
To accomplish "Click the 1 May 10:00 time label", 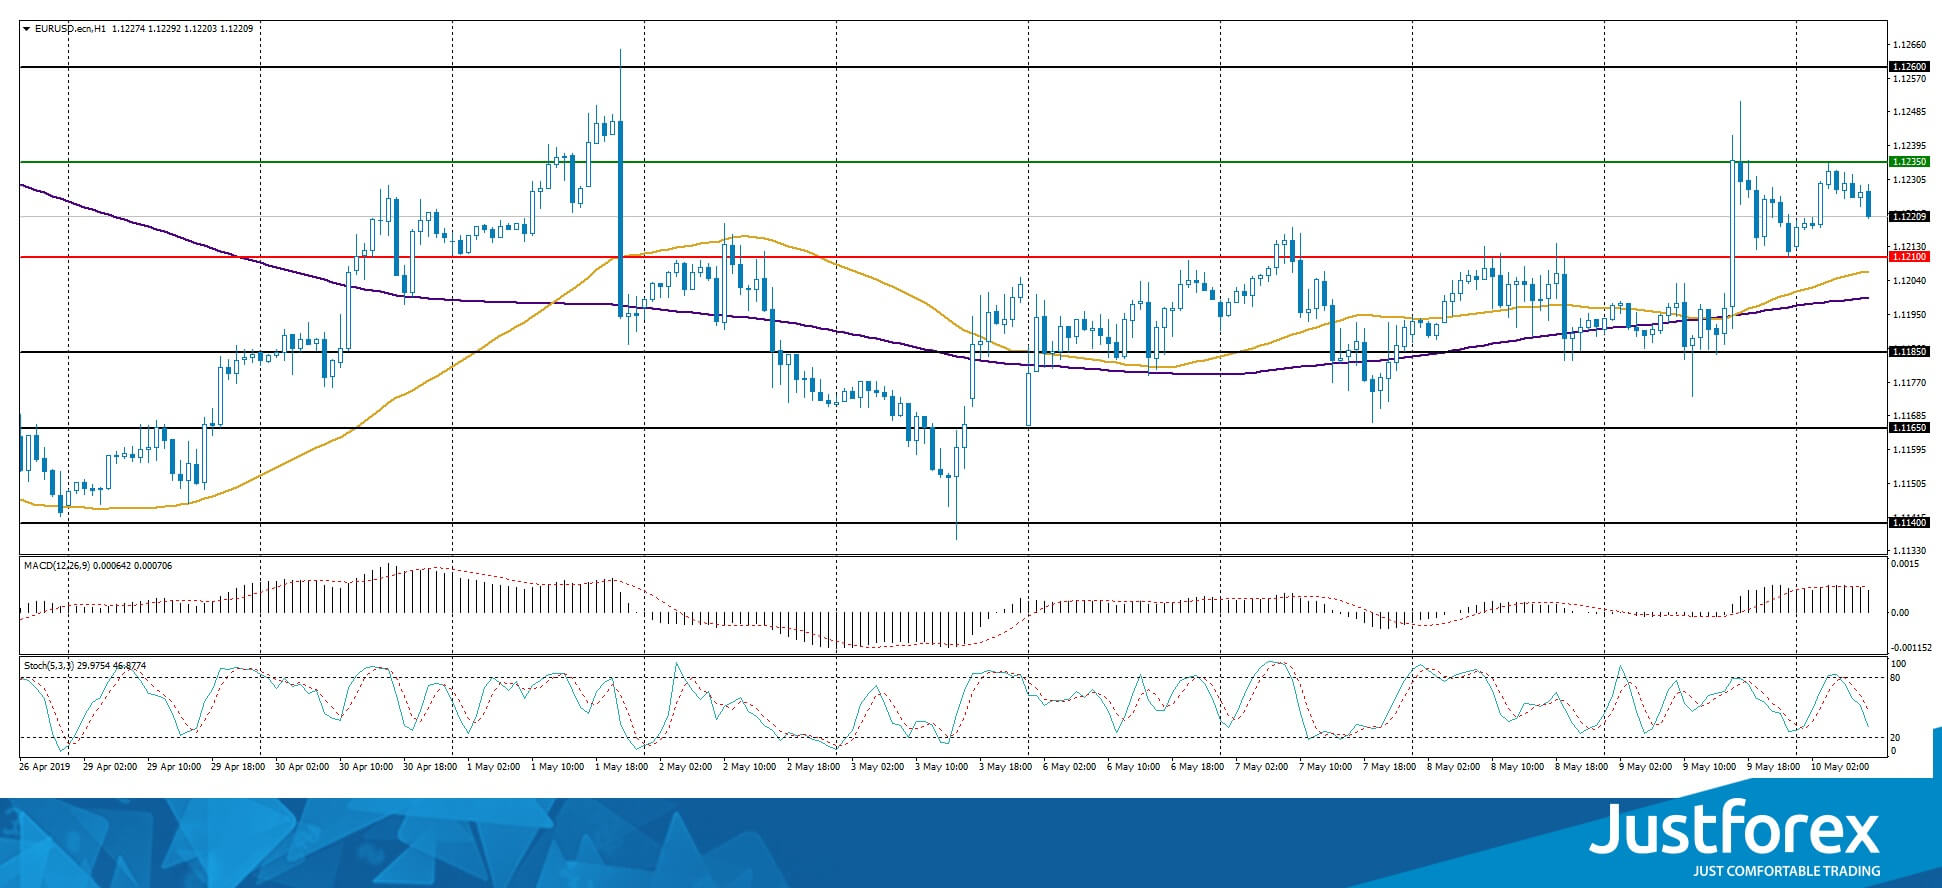I will (558, 767).
